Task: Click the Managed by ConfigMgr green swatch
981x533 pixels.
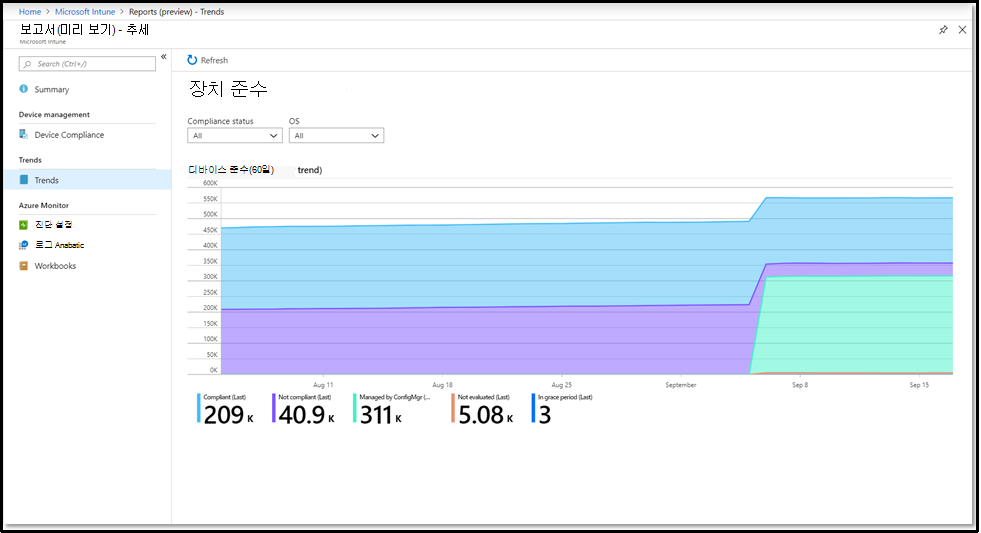Action: click(x=355, y=408)
